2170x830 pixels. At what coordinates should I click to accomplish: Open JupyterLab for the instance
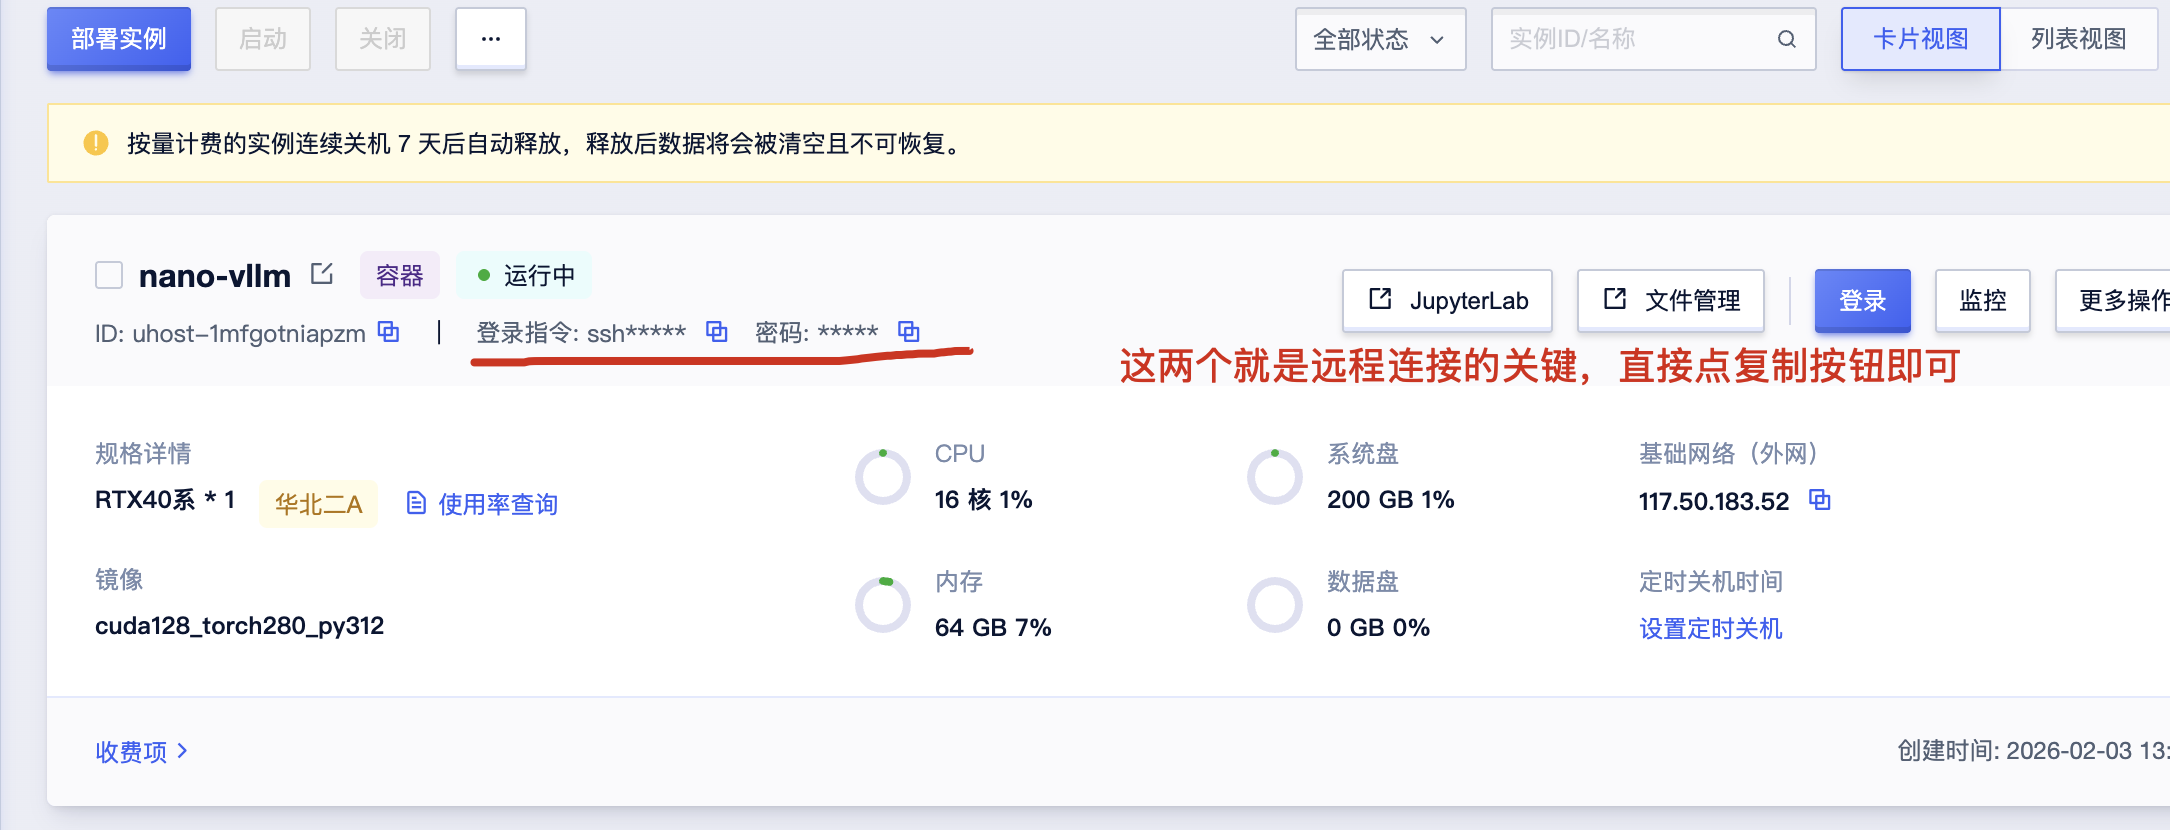[x=1447, y=300]
